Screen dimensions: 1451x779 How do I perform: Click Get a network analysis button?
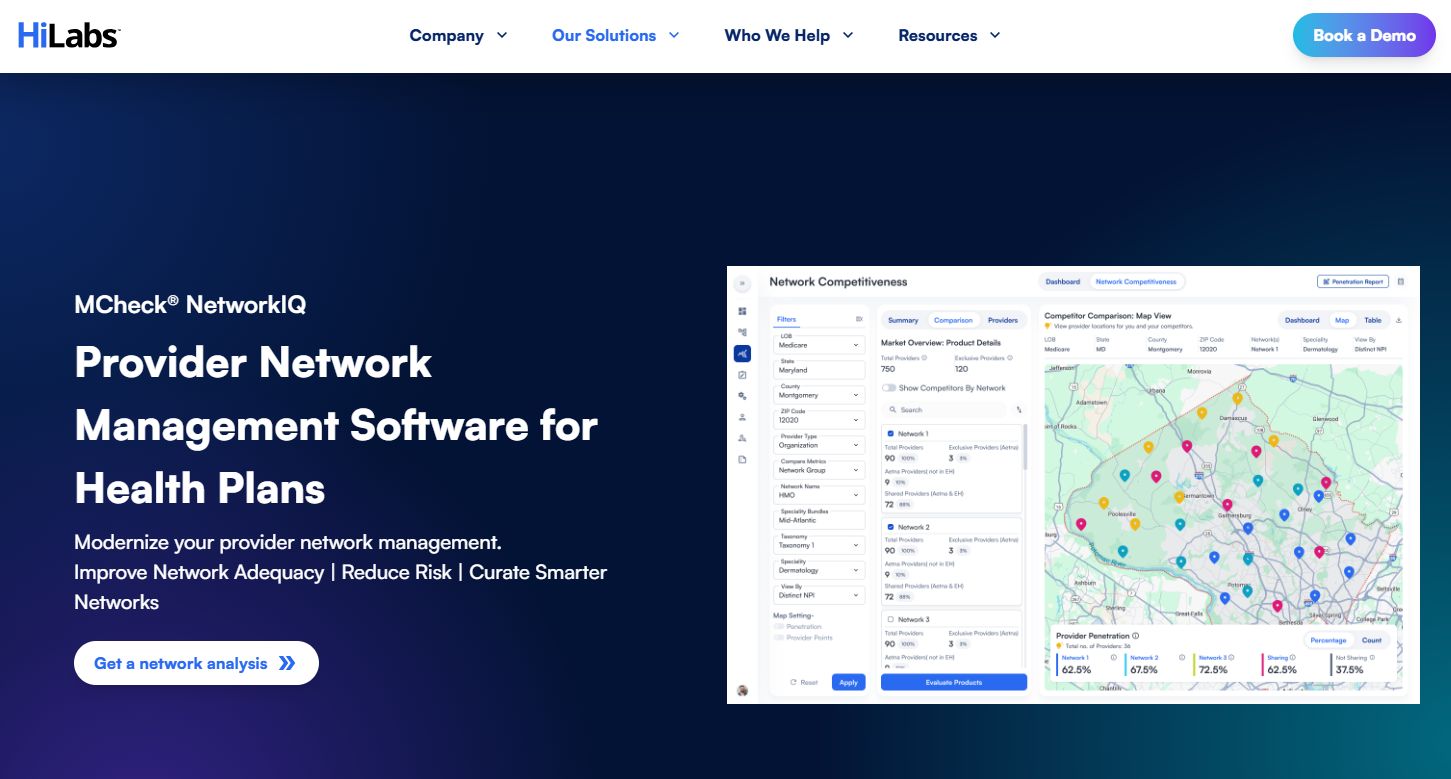click(196, 663)
